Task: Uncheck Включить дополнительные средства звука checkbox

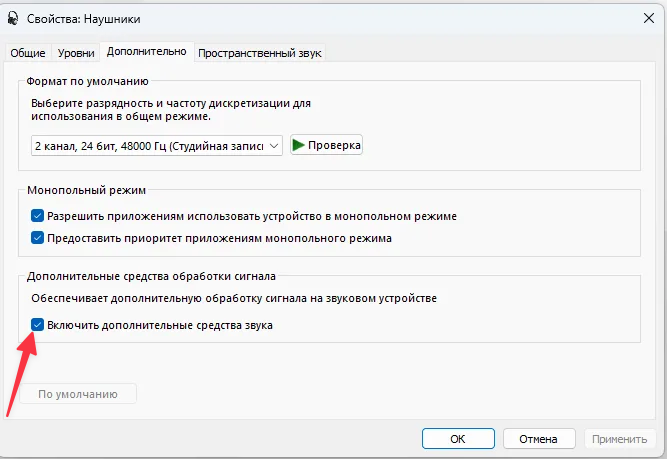Action: tap(38, 325)
